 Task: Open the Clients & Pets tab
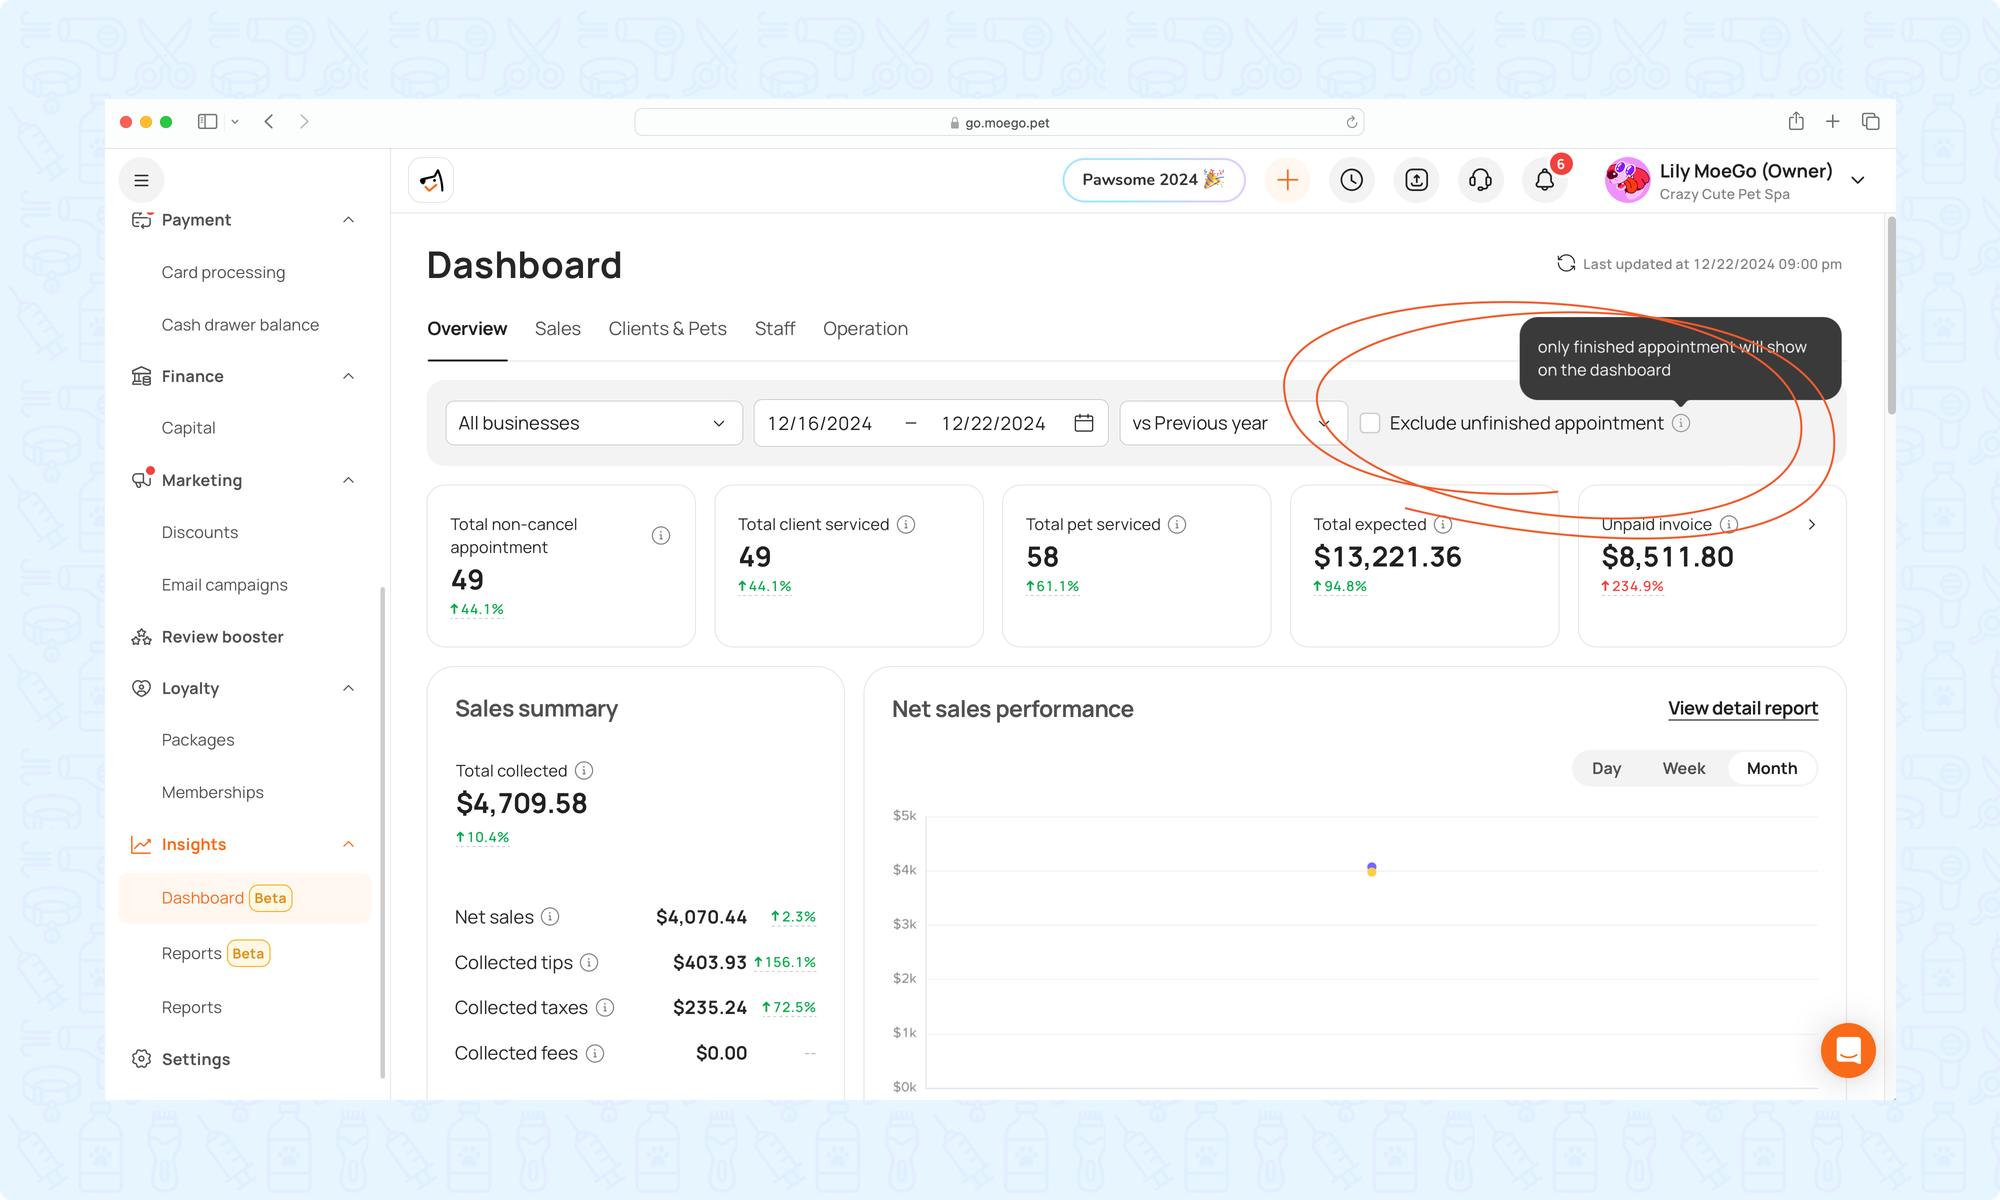667,329
